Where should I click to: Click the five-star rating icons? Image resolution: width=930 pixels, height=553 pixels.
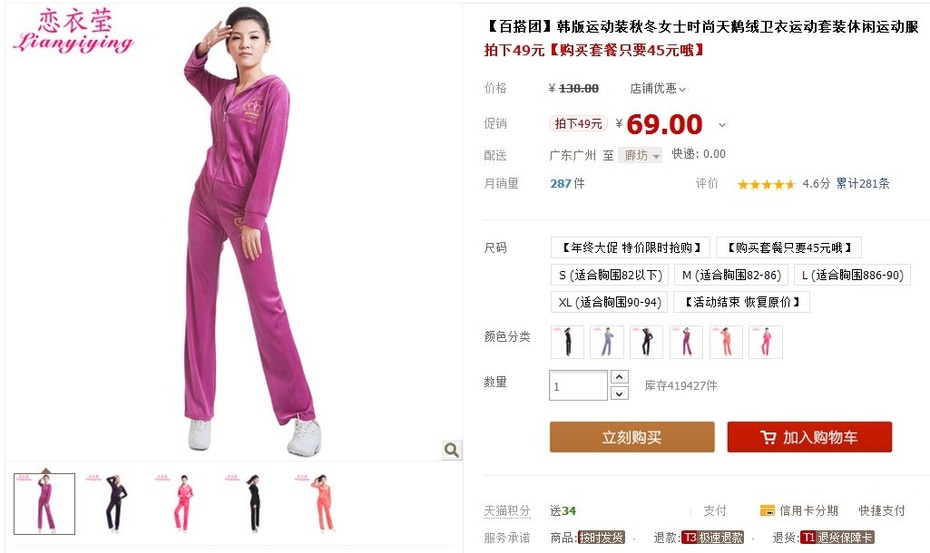(766, 185)
